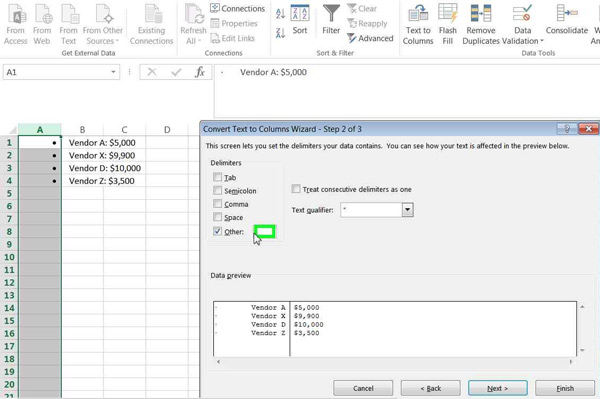Choose From Text import icon
This screenshot has width=600, height=399.
[68, 24]
